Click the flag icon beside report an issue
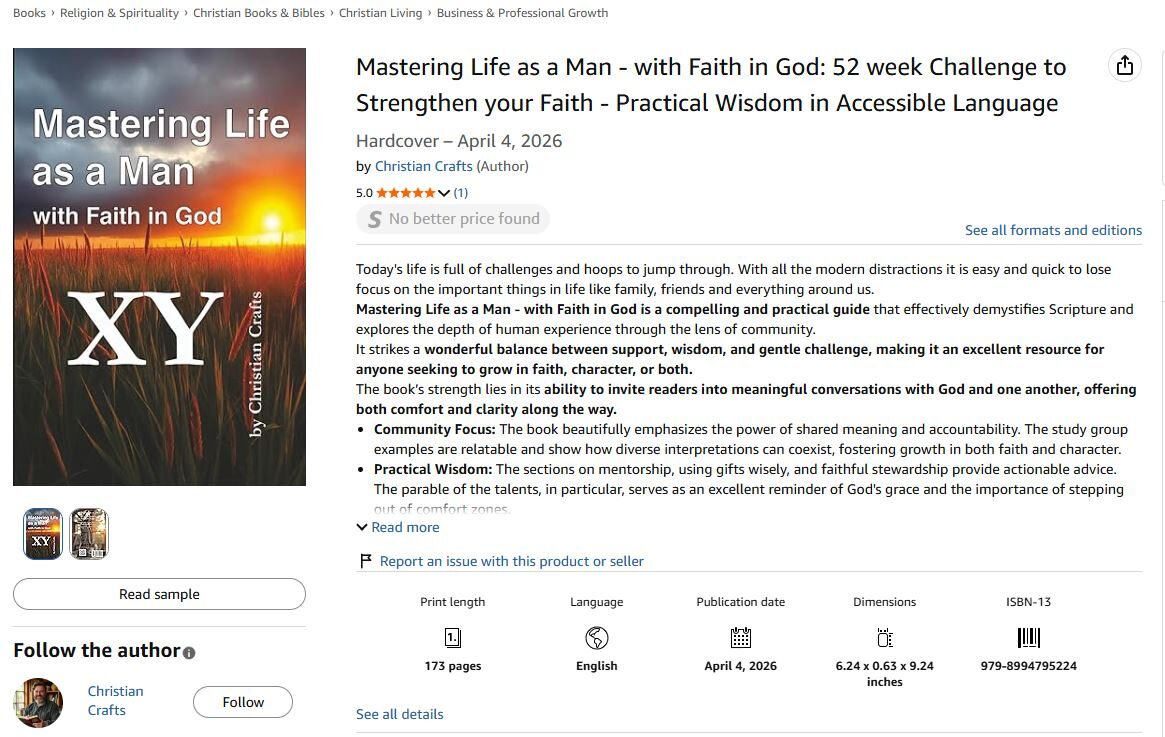The image size is (1165, 737). pyautogui.click(x=364, y=560)
